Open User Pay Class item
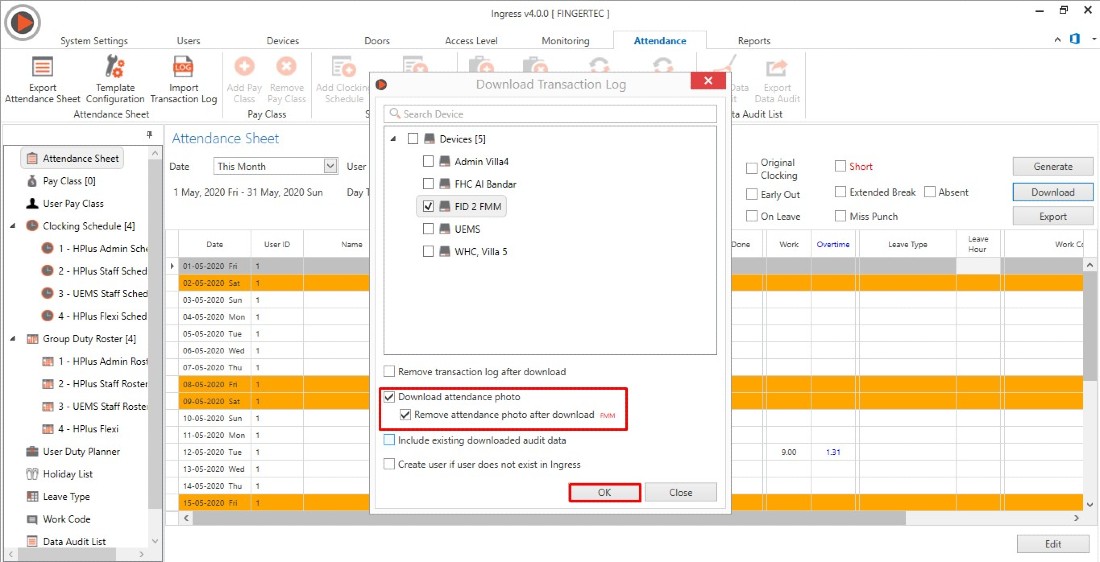Screen dimensions: 1100x562 pyautogui.click(x=65, y=203)
